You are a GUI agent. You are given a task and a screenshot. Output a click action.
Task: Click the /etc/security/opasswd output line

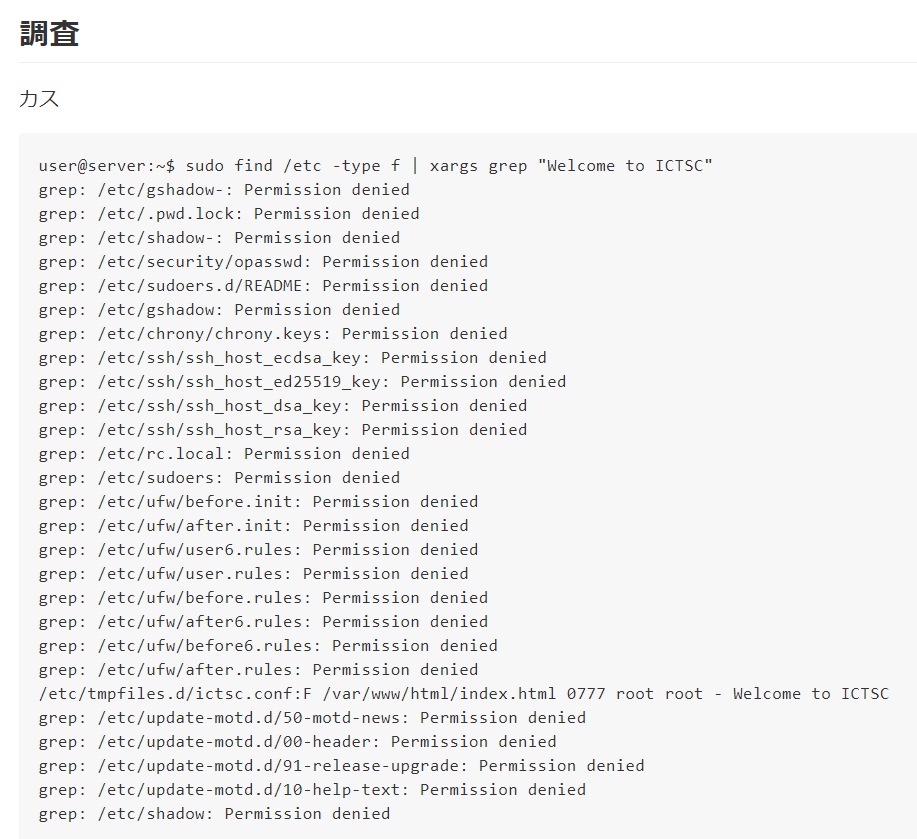point(263,262)
